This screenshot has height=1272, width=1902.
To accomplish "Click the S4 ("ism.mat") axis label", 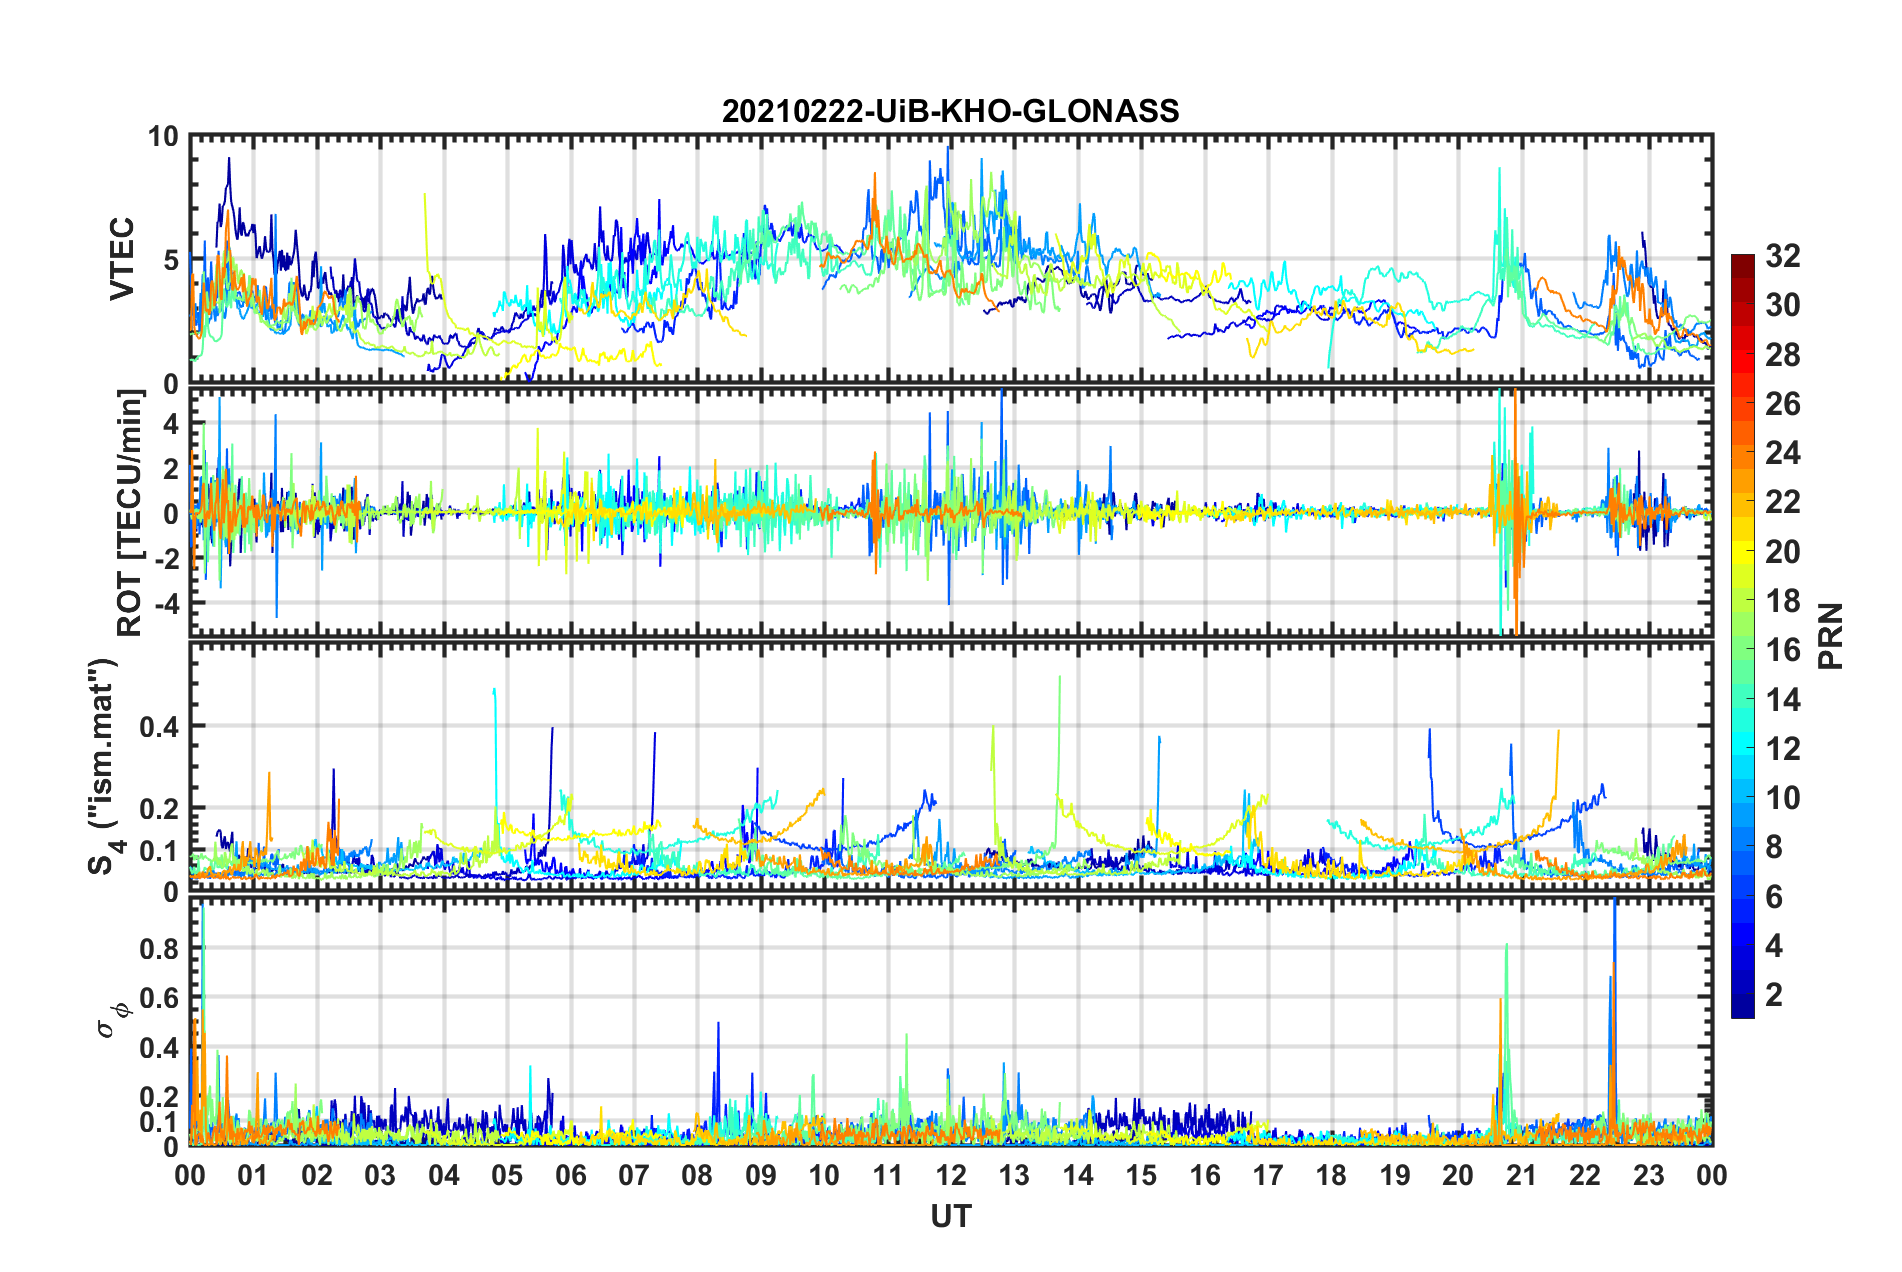I will pyautogui.click(x=103, y=767).
